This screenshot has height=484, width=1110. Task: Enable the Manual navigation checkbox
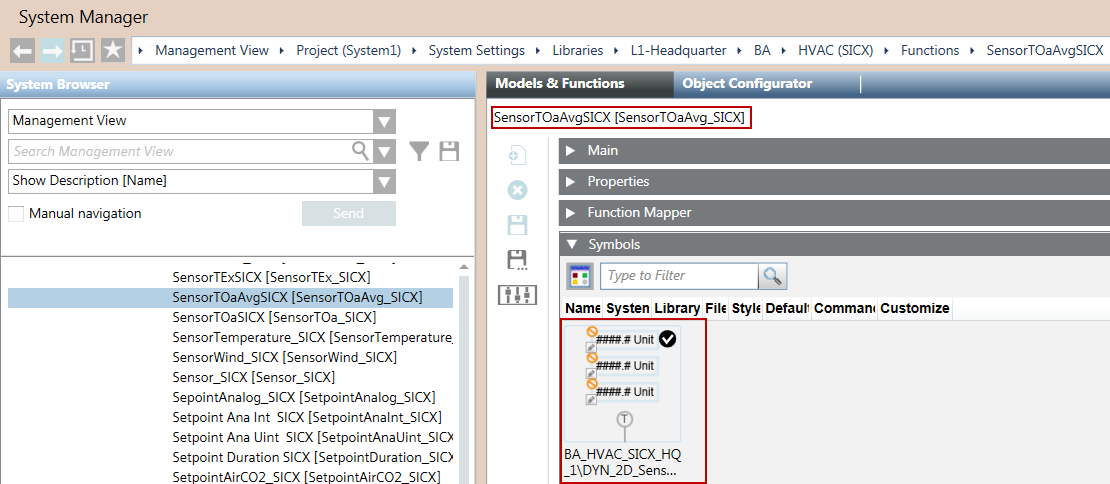16,214
